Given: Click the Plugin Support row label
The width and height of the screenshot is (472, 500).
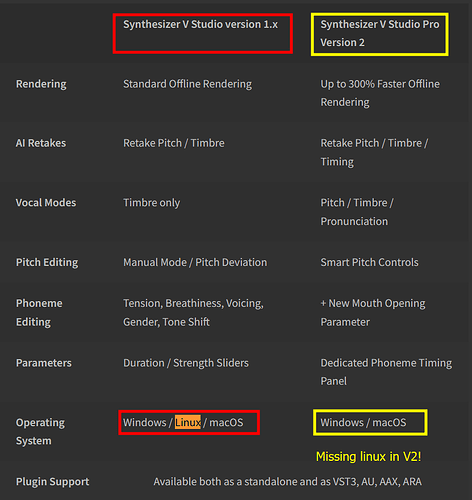Looking at the screenshot, I should (x=52, y=482).
